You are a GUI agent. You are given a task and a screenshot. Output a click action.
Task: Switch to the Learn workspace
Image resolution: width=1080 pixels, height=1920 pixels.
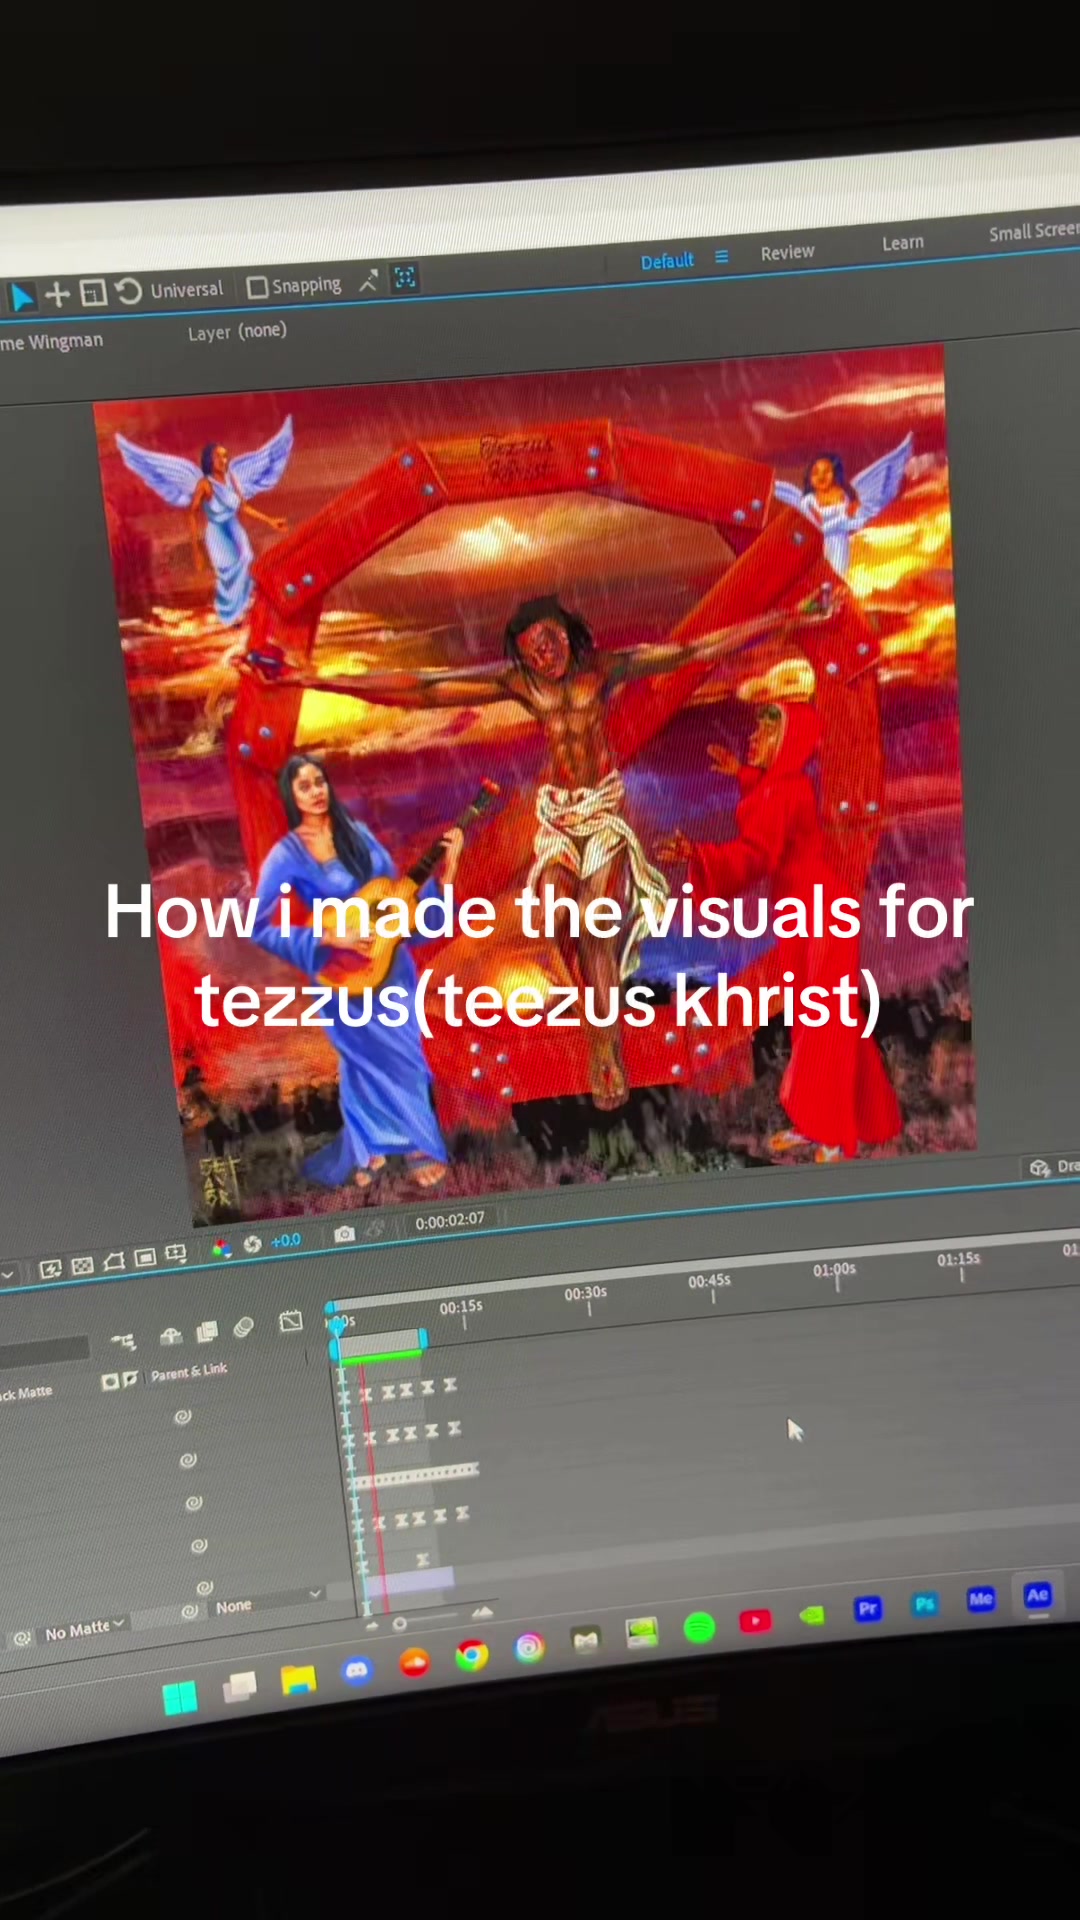(x=902, y=243)
